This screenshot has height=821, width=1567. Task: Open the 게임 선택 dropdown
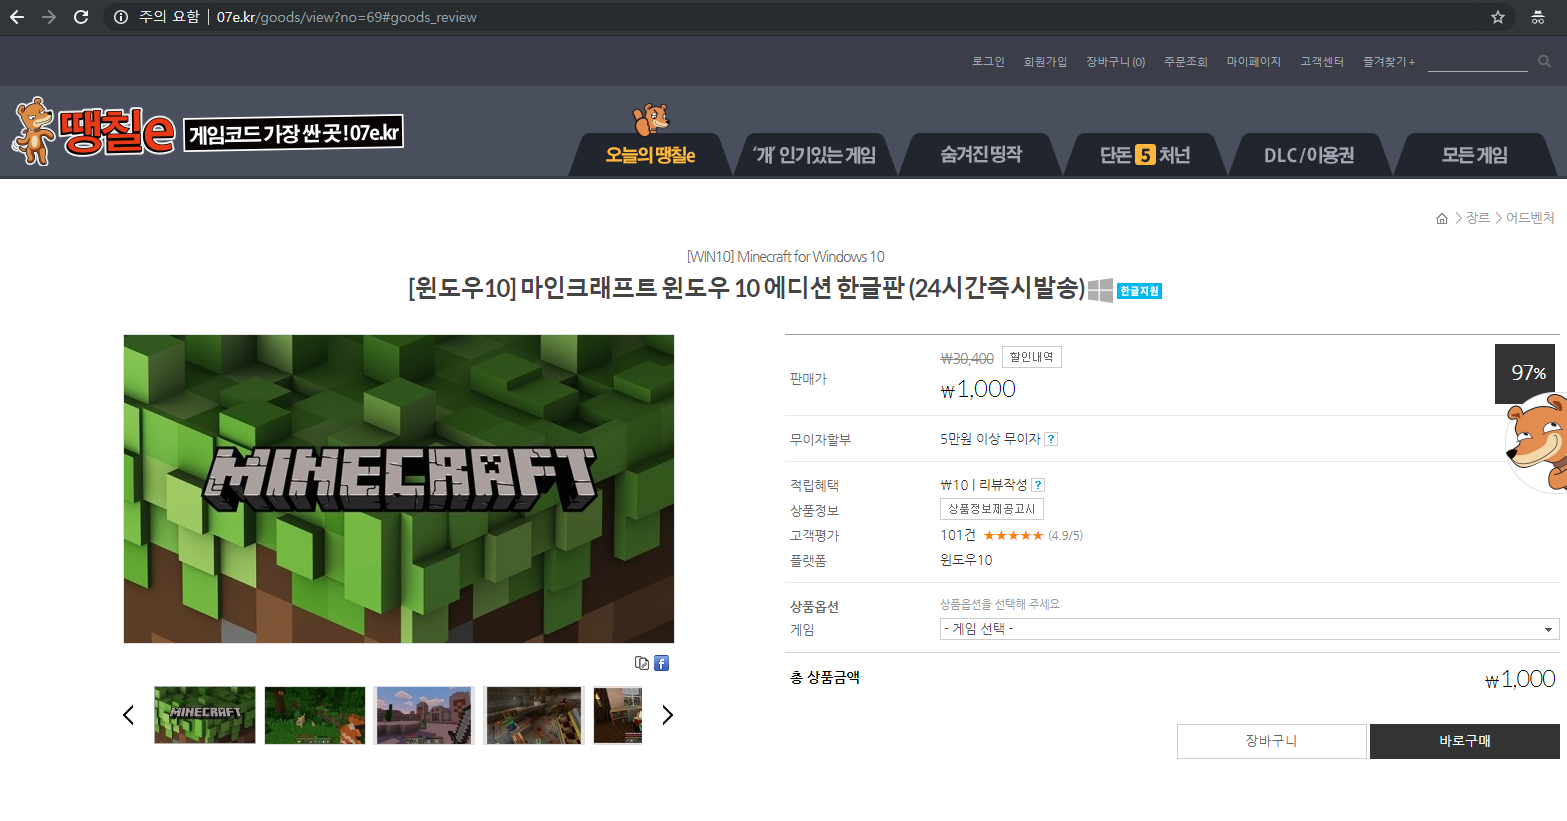click(x=1249, y=629)
